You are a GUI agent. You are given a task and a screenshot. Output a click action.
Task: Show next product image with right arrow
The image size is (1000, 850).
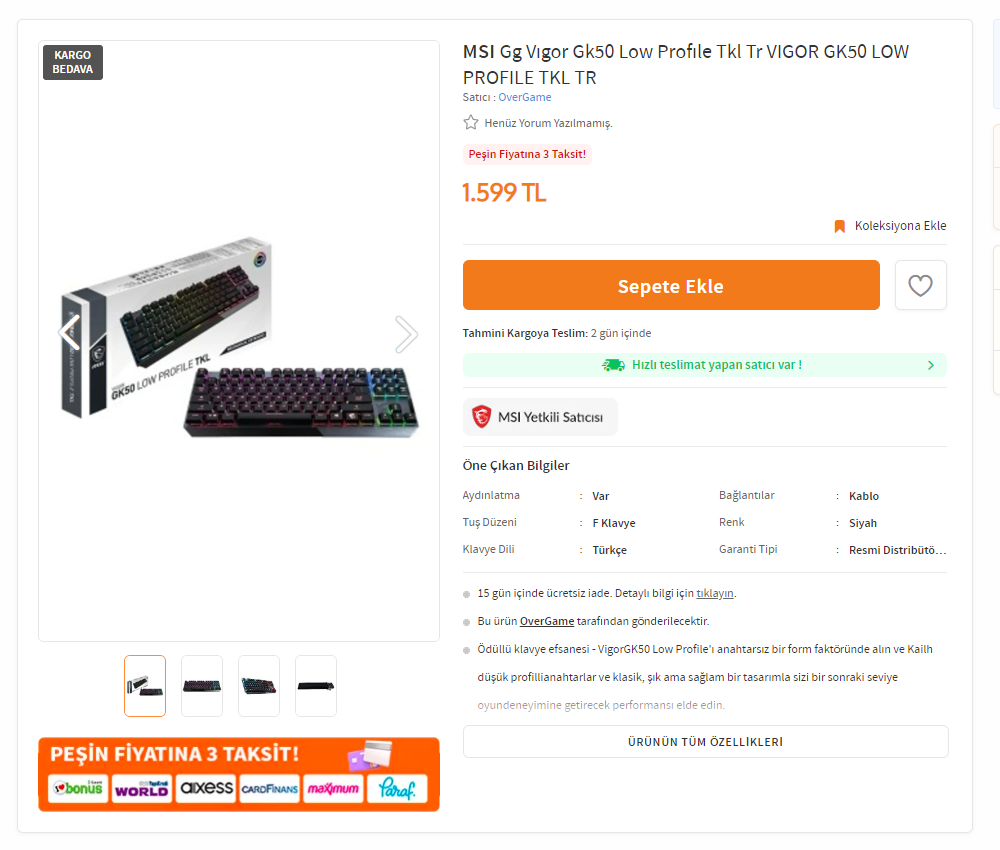tap(406, 335)
